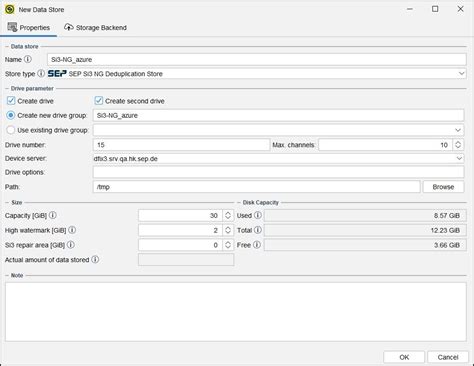Click the Used value 8.57 GiB

pyautogui.click(x=365, y=215)
